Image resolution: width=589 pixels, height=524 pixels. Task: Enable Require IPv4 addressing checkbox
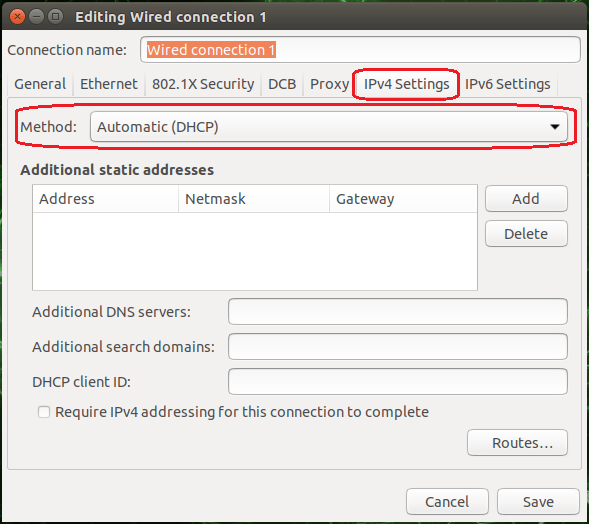tap(44, 412)
